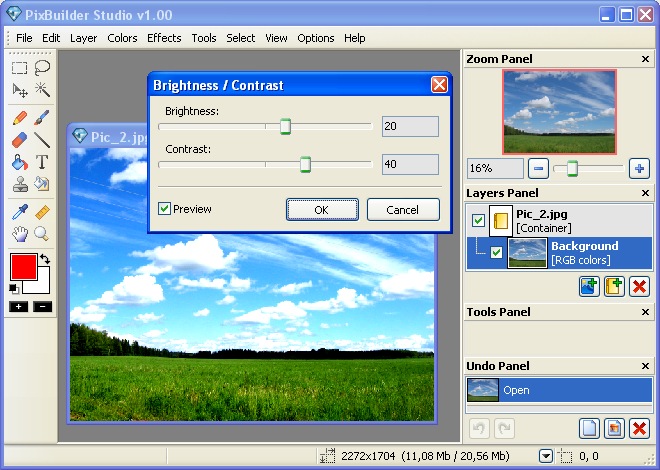This screenshot has width=660, height=470.
Task: Close the Layers Panel
Action: click(x=645, y=193)
